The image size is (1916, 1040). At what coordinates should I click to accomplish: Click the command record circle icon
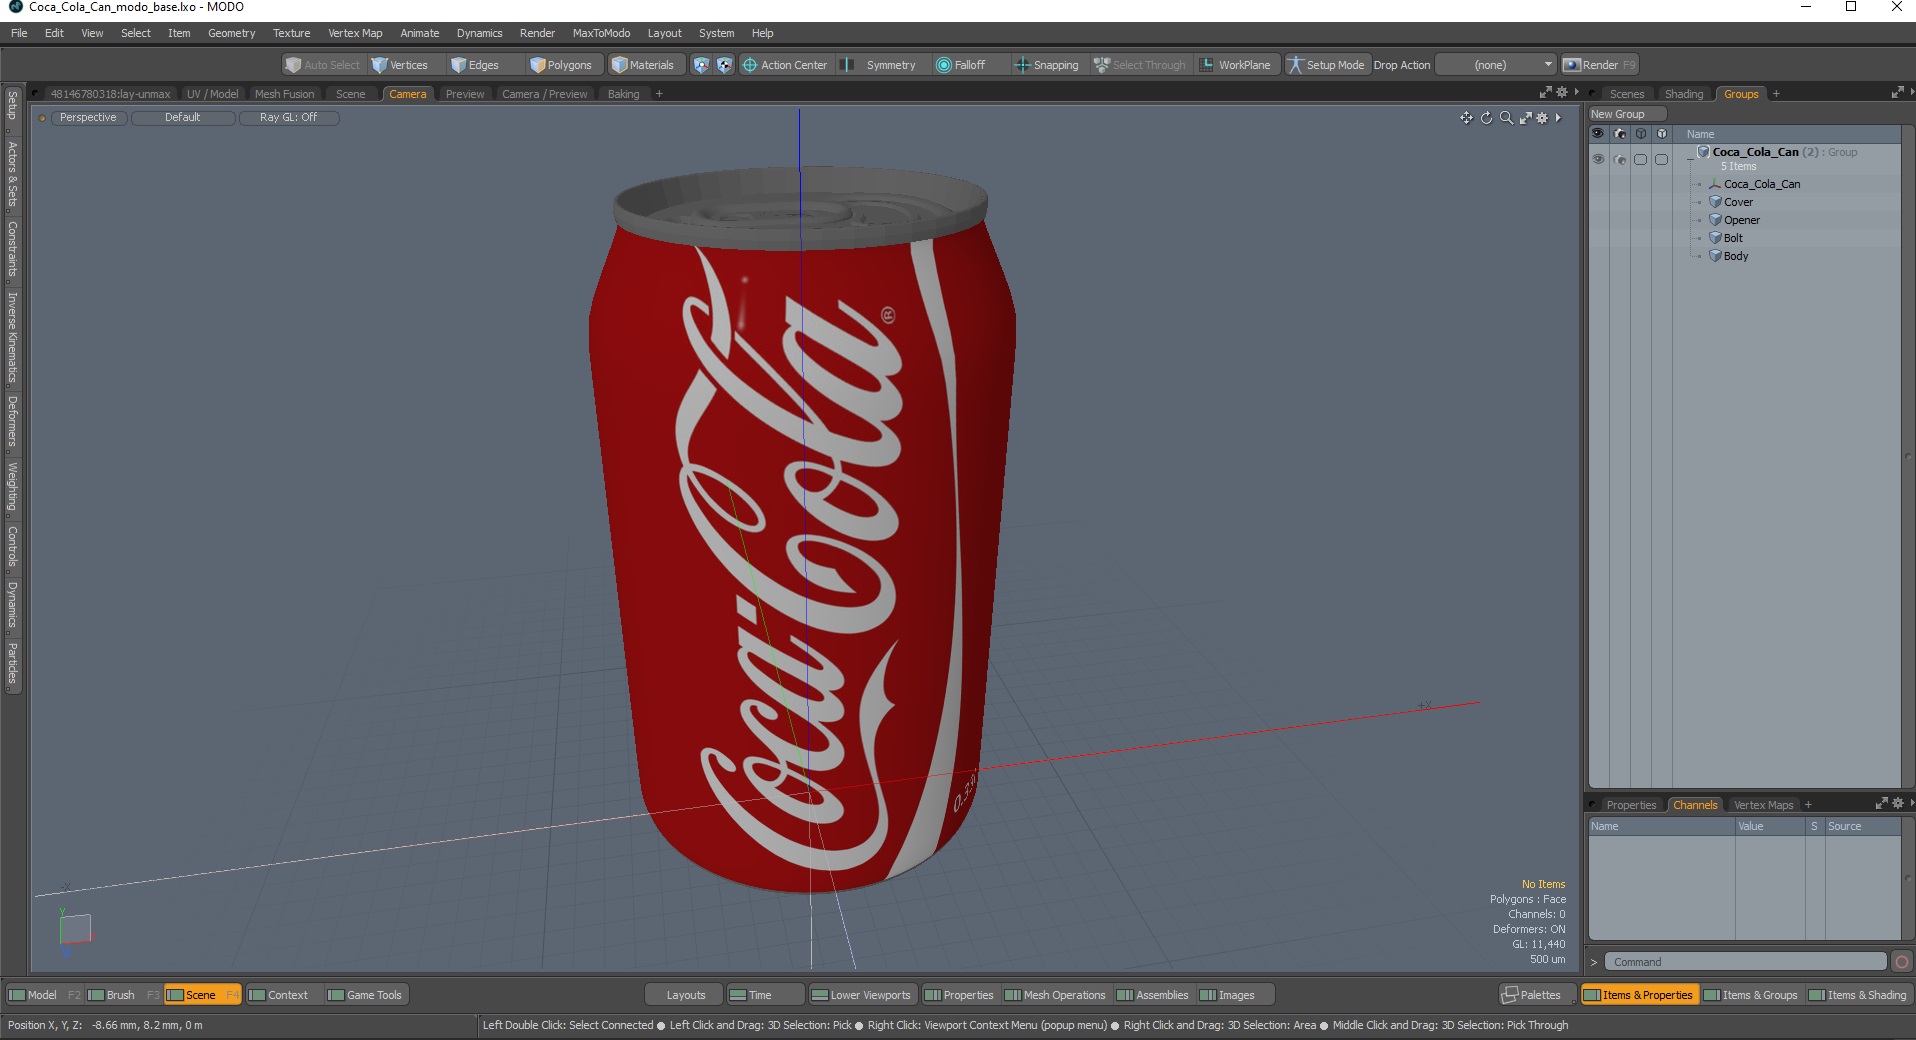click(x=1902, y=962)
